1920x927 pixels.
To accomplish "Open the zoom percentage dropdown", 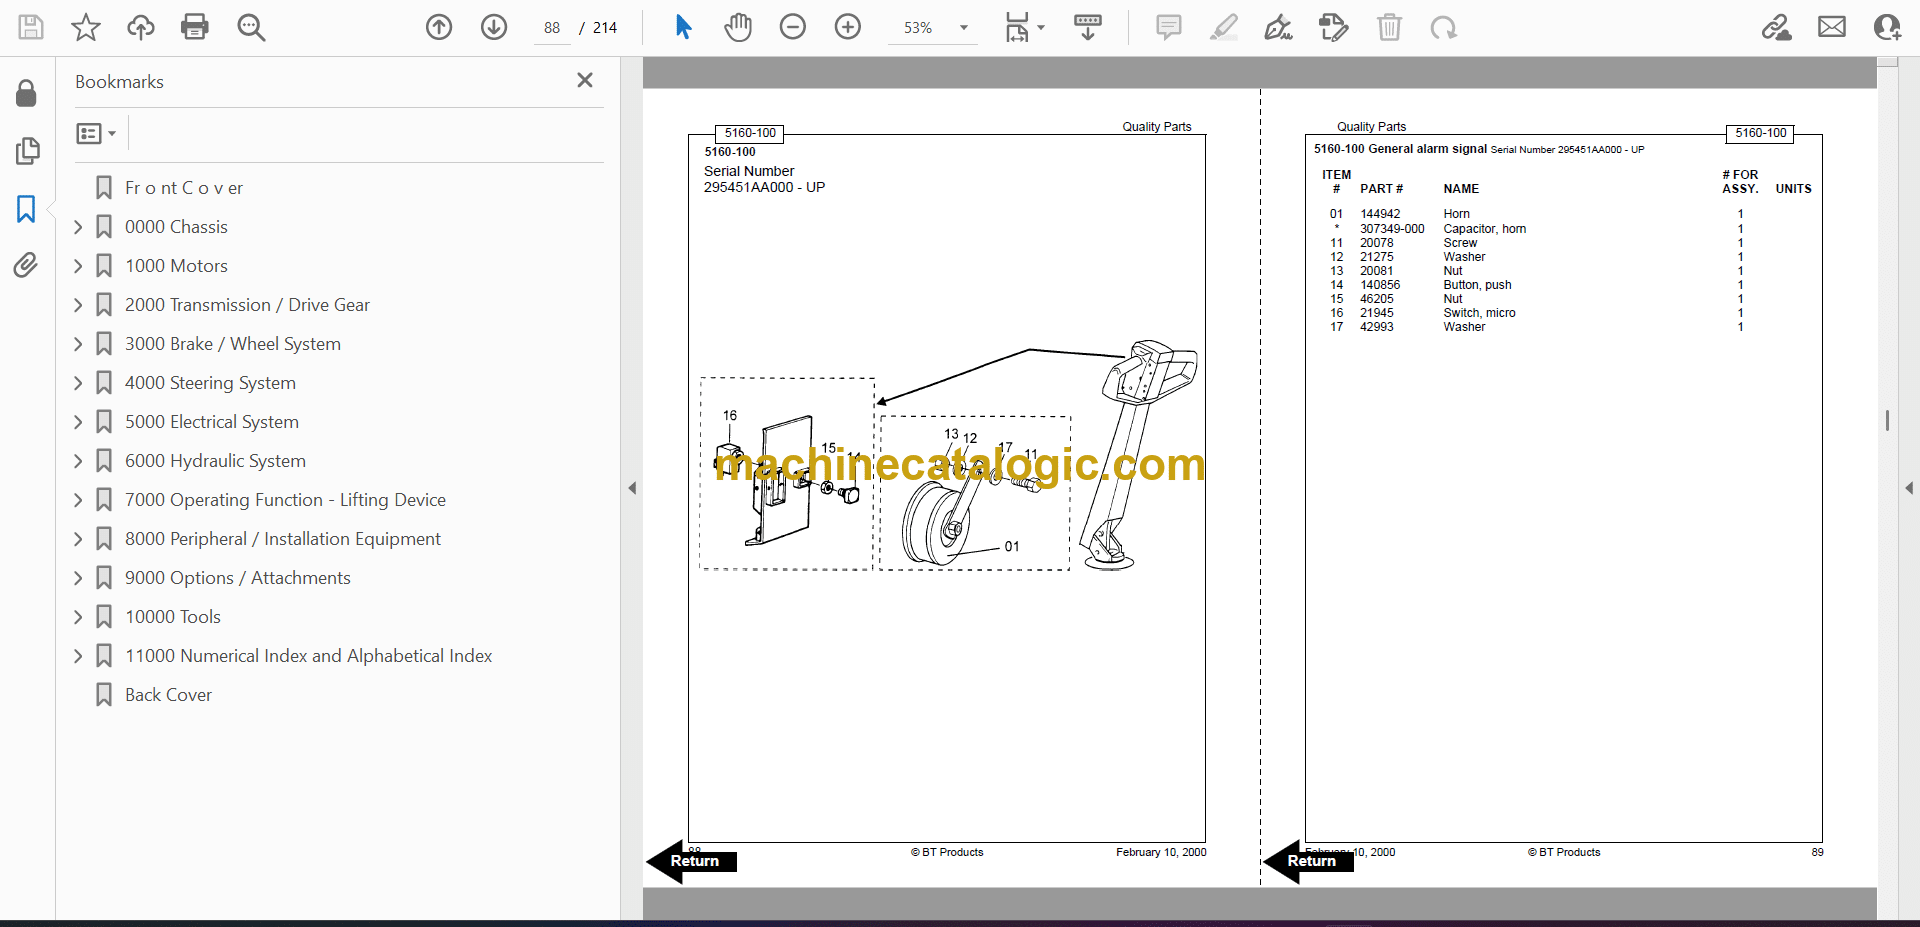I will coord(964,28).
